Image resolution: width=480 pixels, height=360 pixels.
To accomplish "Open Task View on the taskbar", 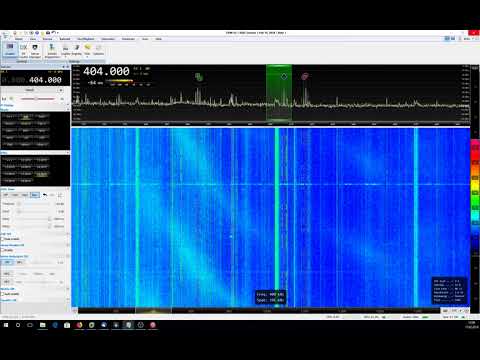I will tap(30, 325).
